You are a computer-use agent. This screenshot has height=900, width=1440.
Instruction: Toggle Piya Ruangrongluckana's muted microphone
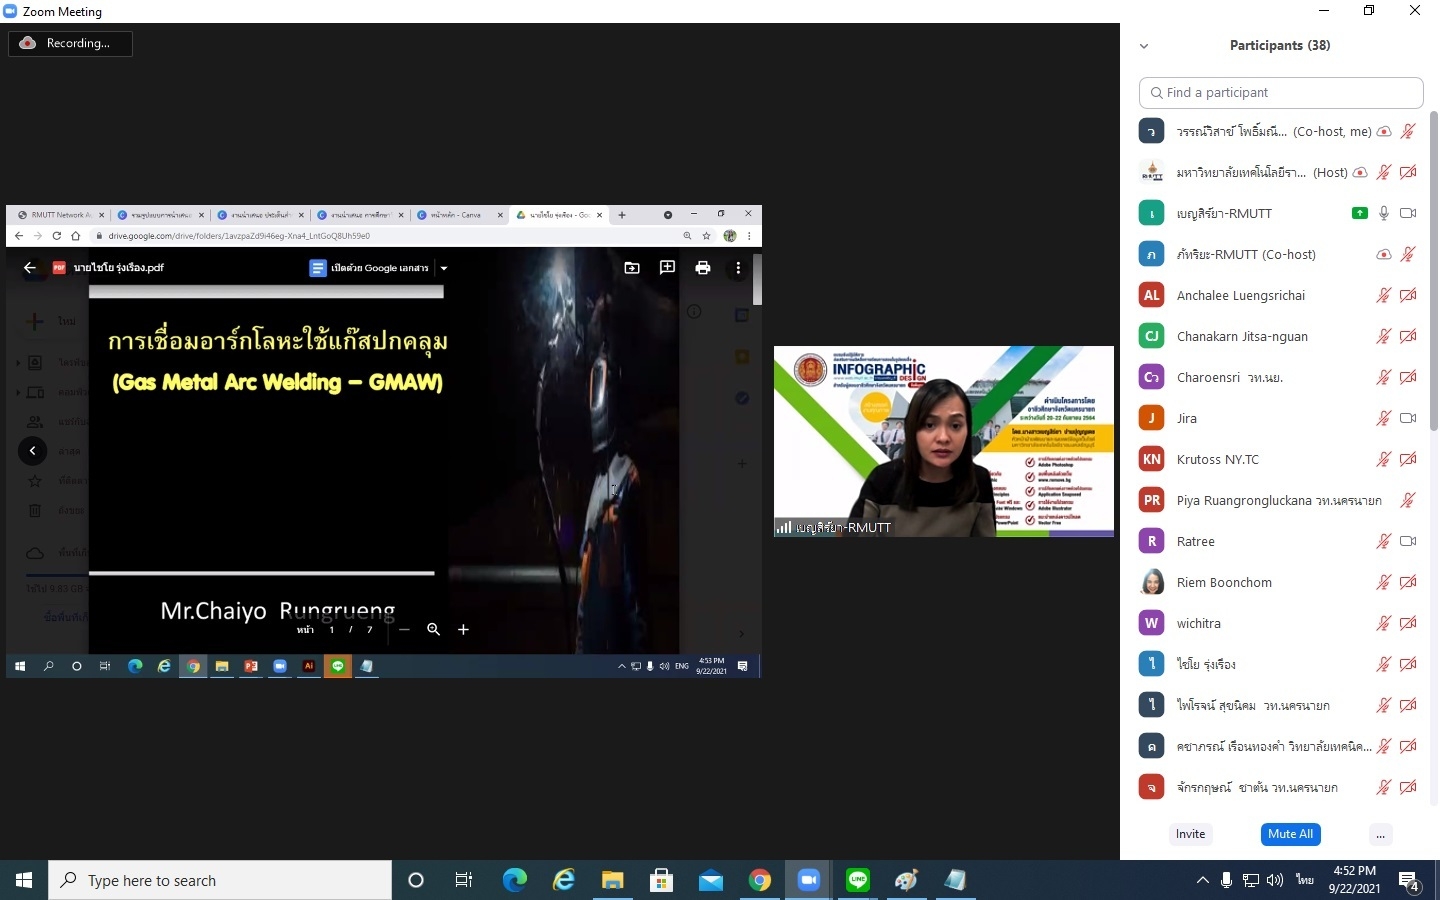click(1408, 500)
